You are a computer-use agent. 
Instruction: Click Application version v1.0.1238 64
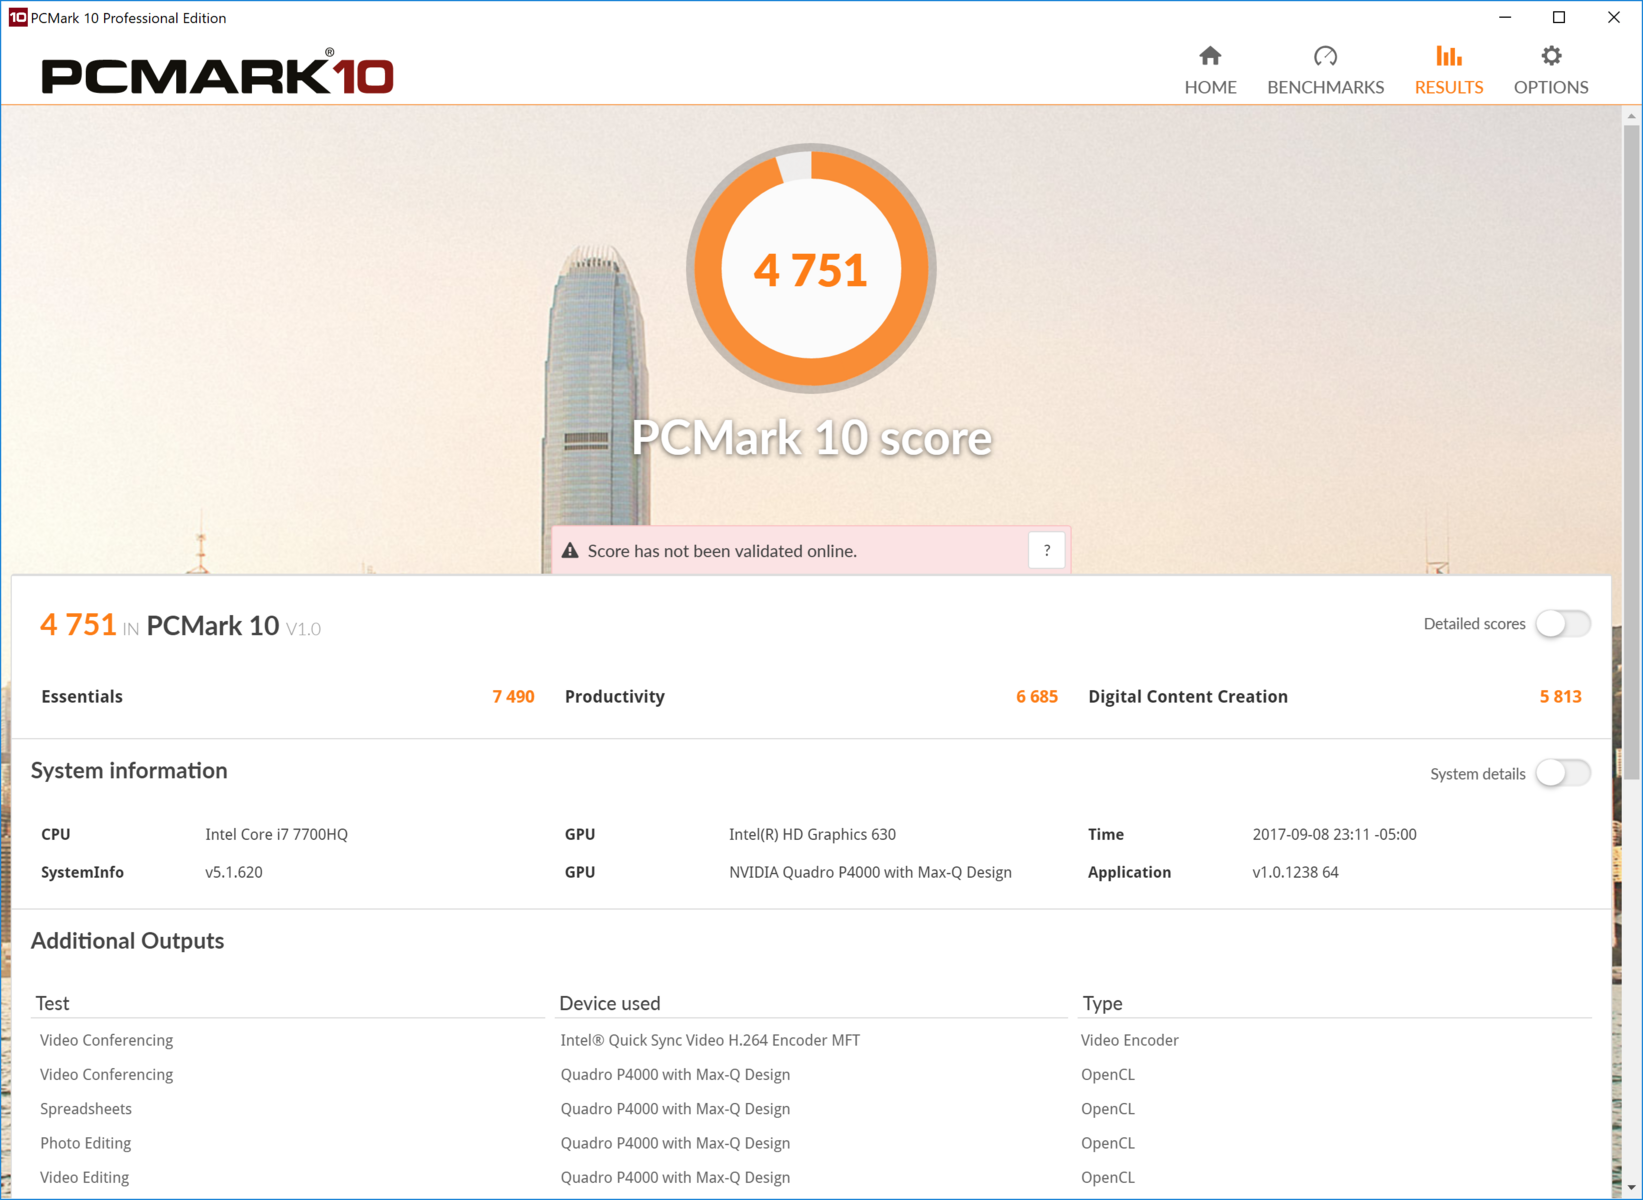1295,872
